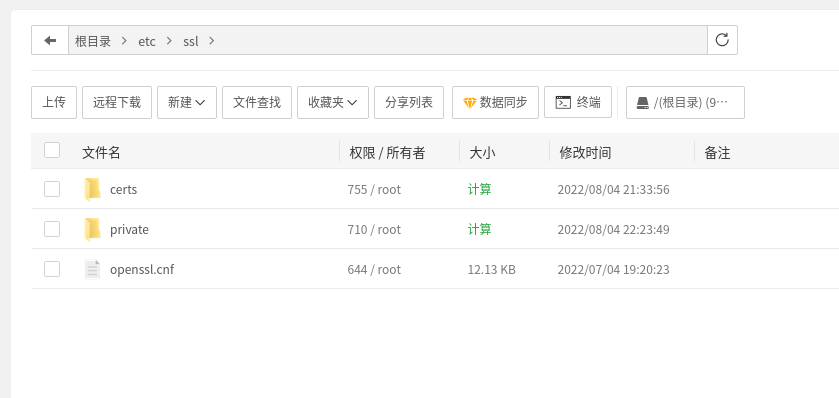Click date 2022/08/04 21:33:56
The image size is (839, 398).
pos(613,189)
